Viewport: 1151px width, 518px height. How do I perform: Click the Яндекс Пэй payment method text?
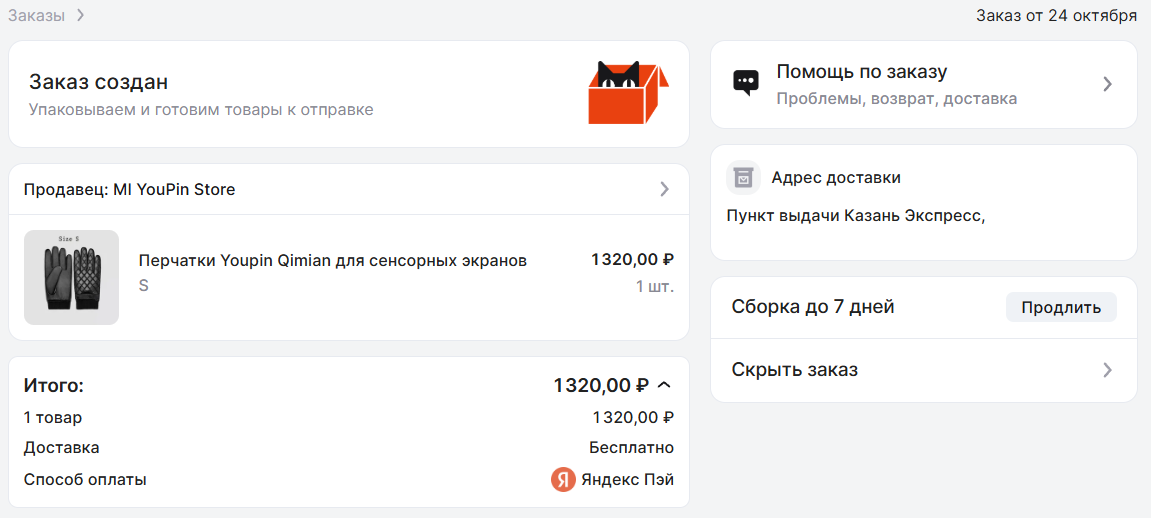(627, 479)
